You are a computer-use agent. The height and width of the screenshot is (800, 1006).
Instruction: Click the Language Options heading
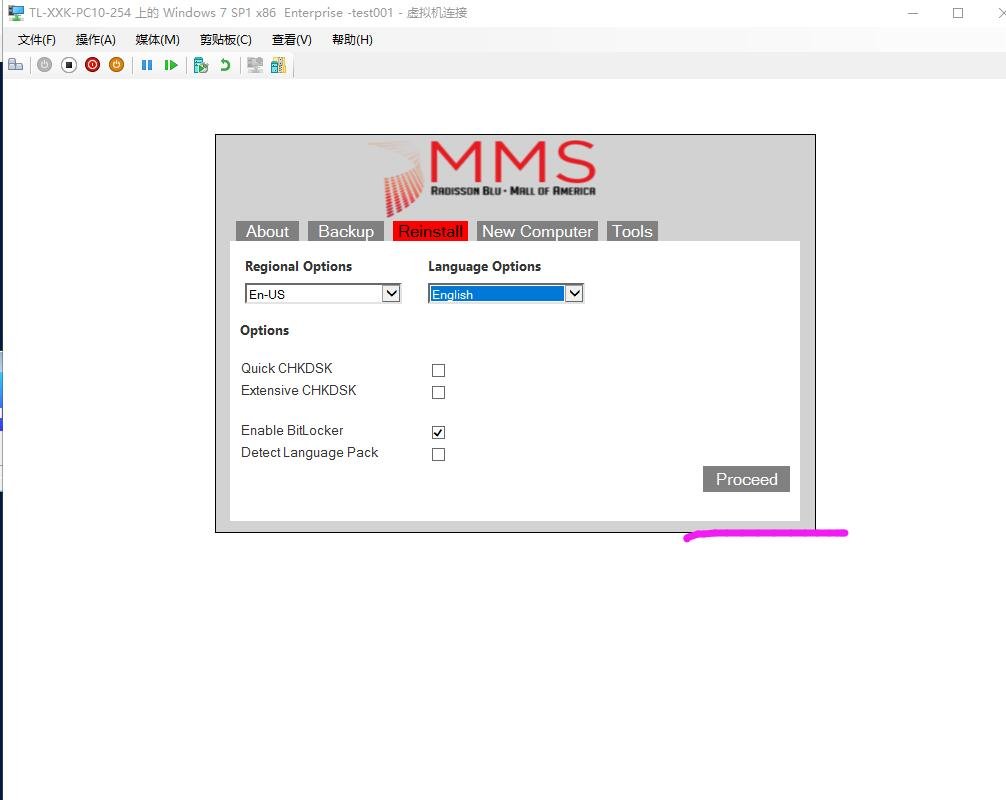click(484, 266)
